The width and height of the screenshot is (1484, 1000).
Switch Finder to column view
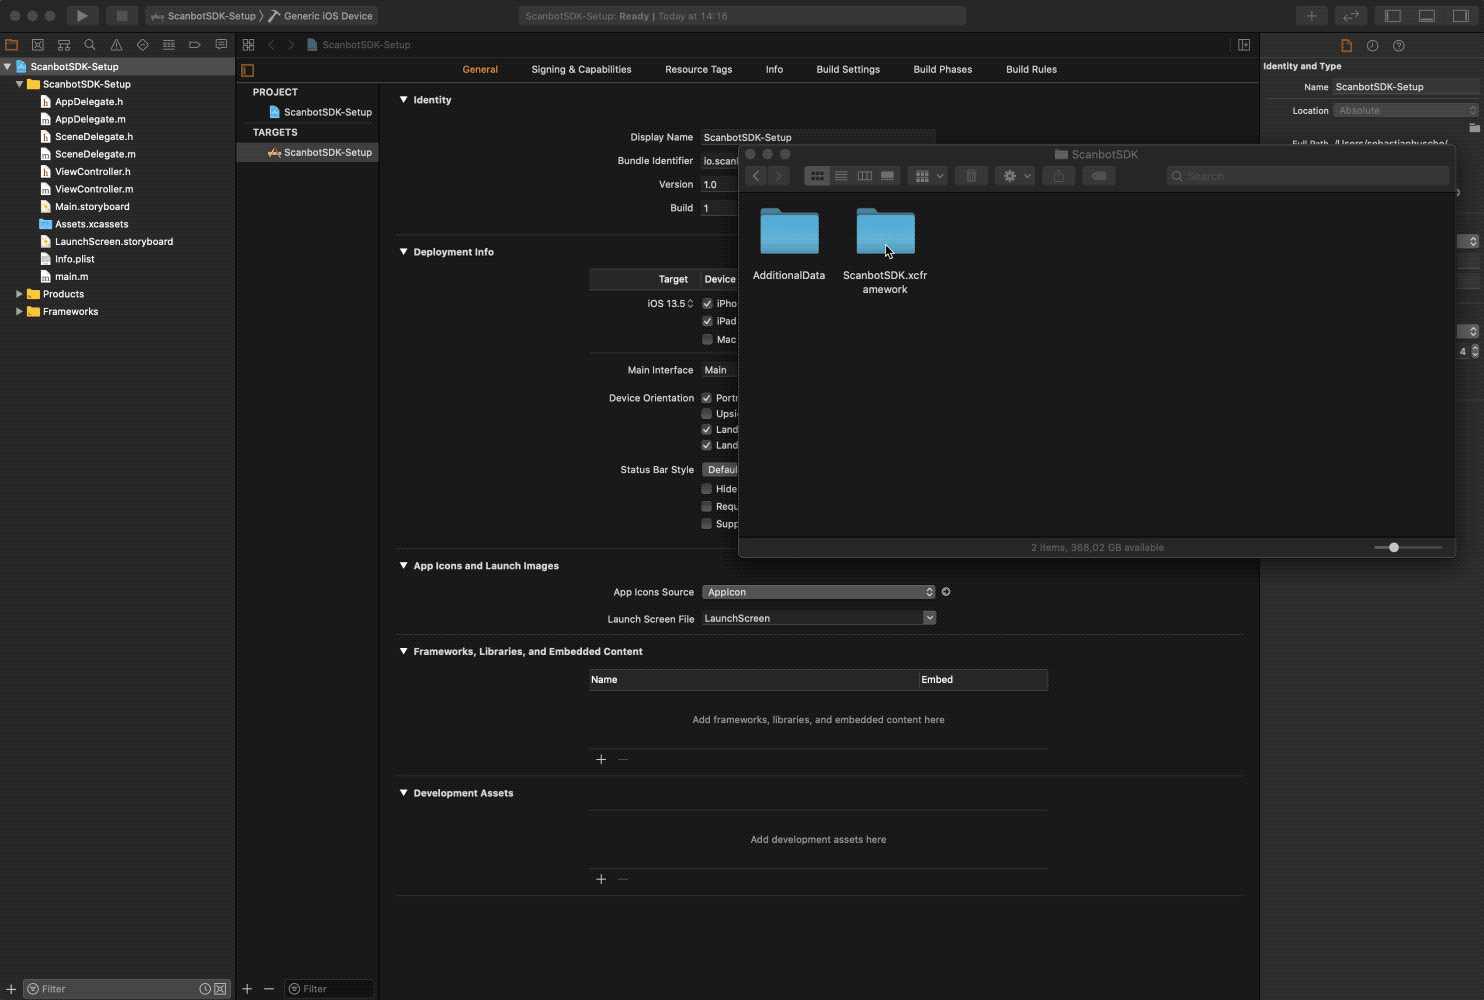click(864, 175)
